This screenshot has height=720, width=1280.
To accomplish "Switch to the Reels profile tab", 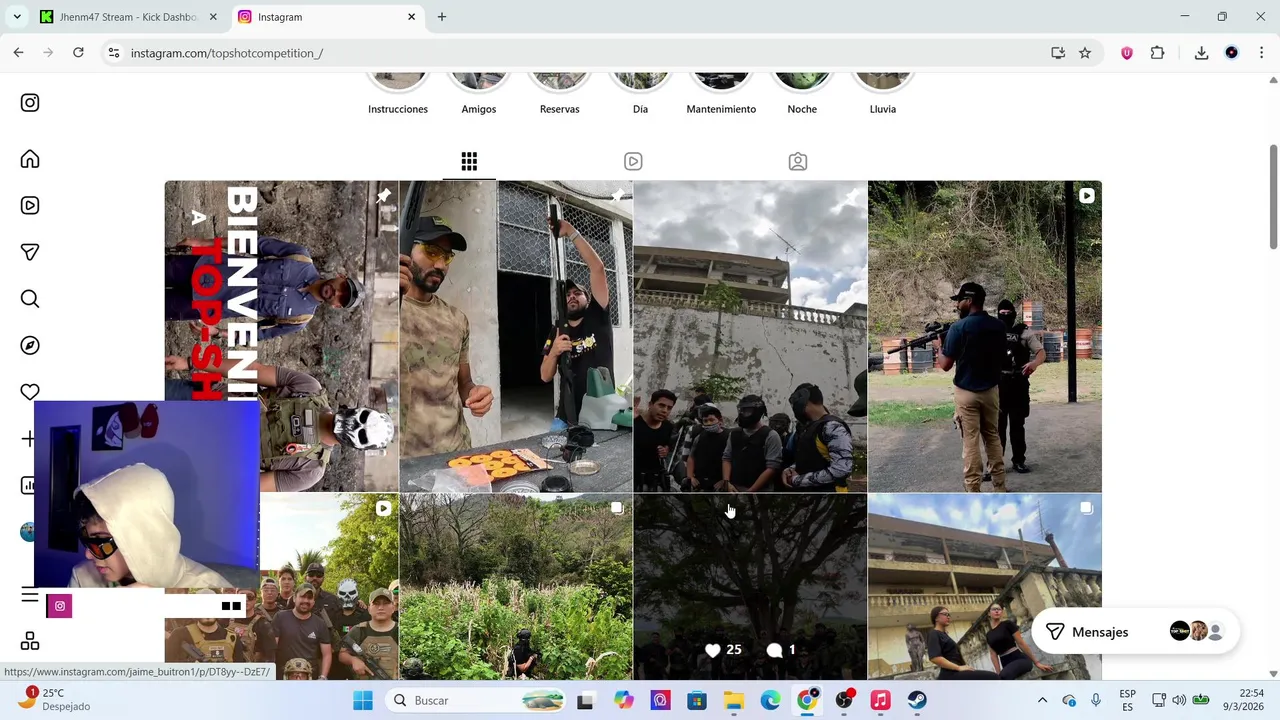I will 633,161.
